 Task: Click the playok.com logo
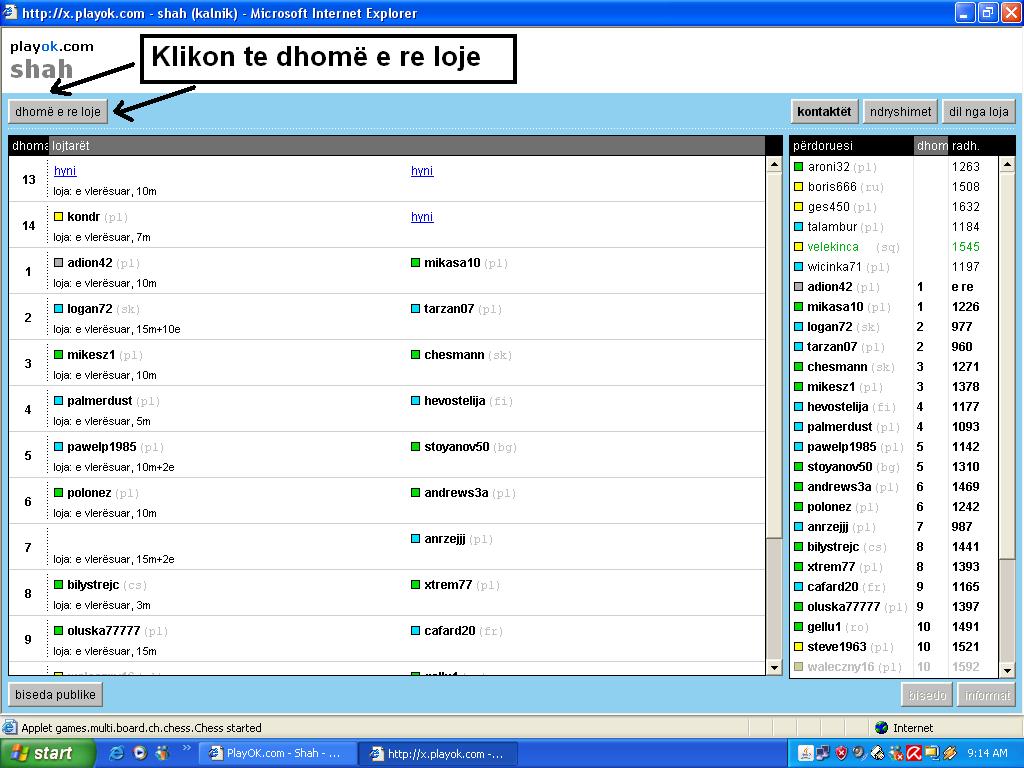[x=52, y=47]
